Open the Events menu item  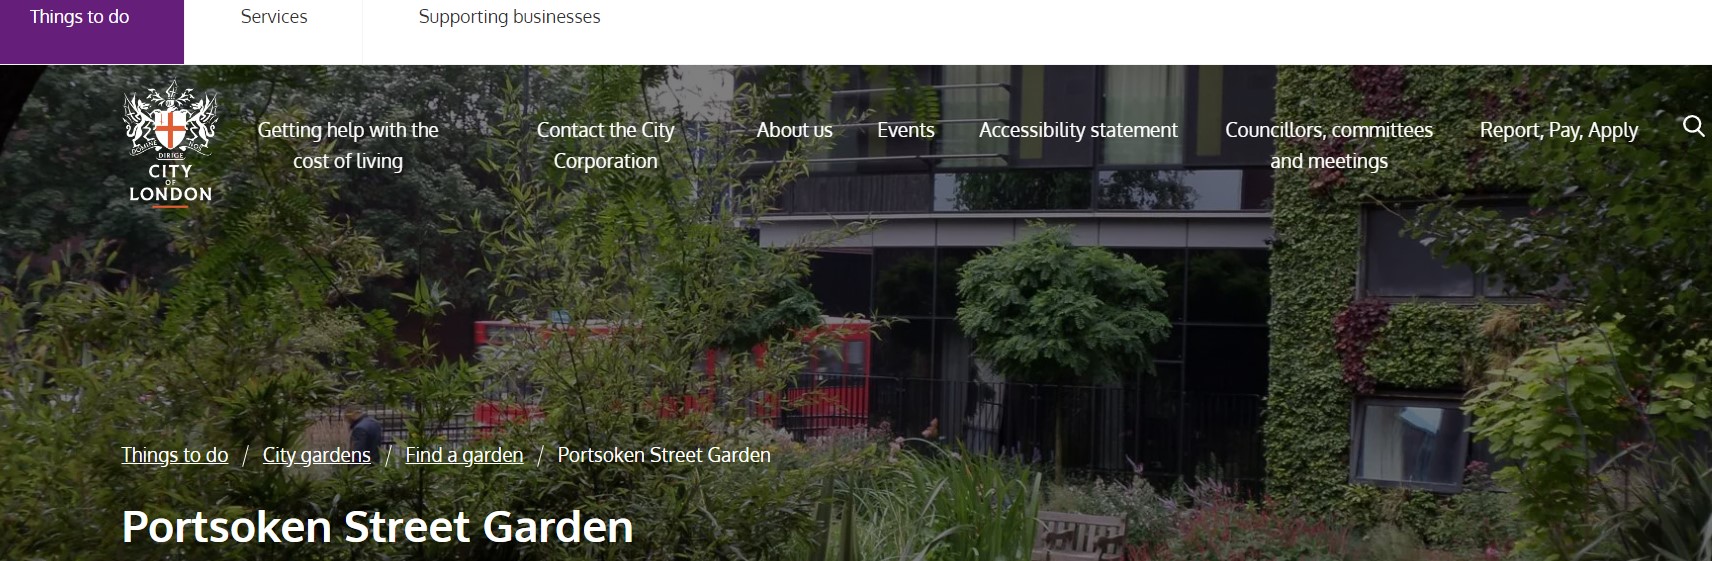pos(906,130)
